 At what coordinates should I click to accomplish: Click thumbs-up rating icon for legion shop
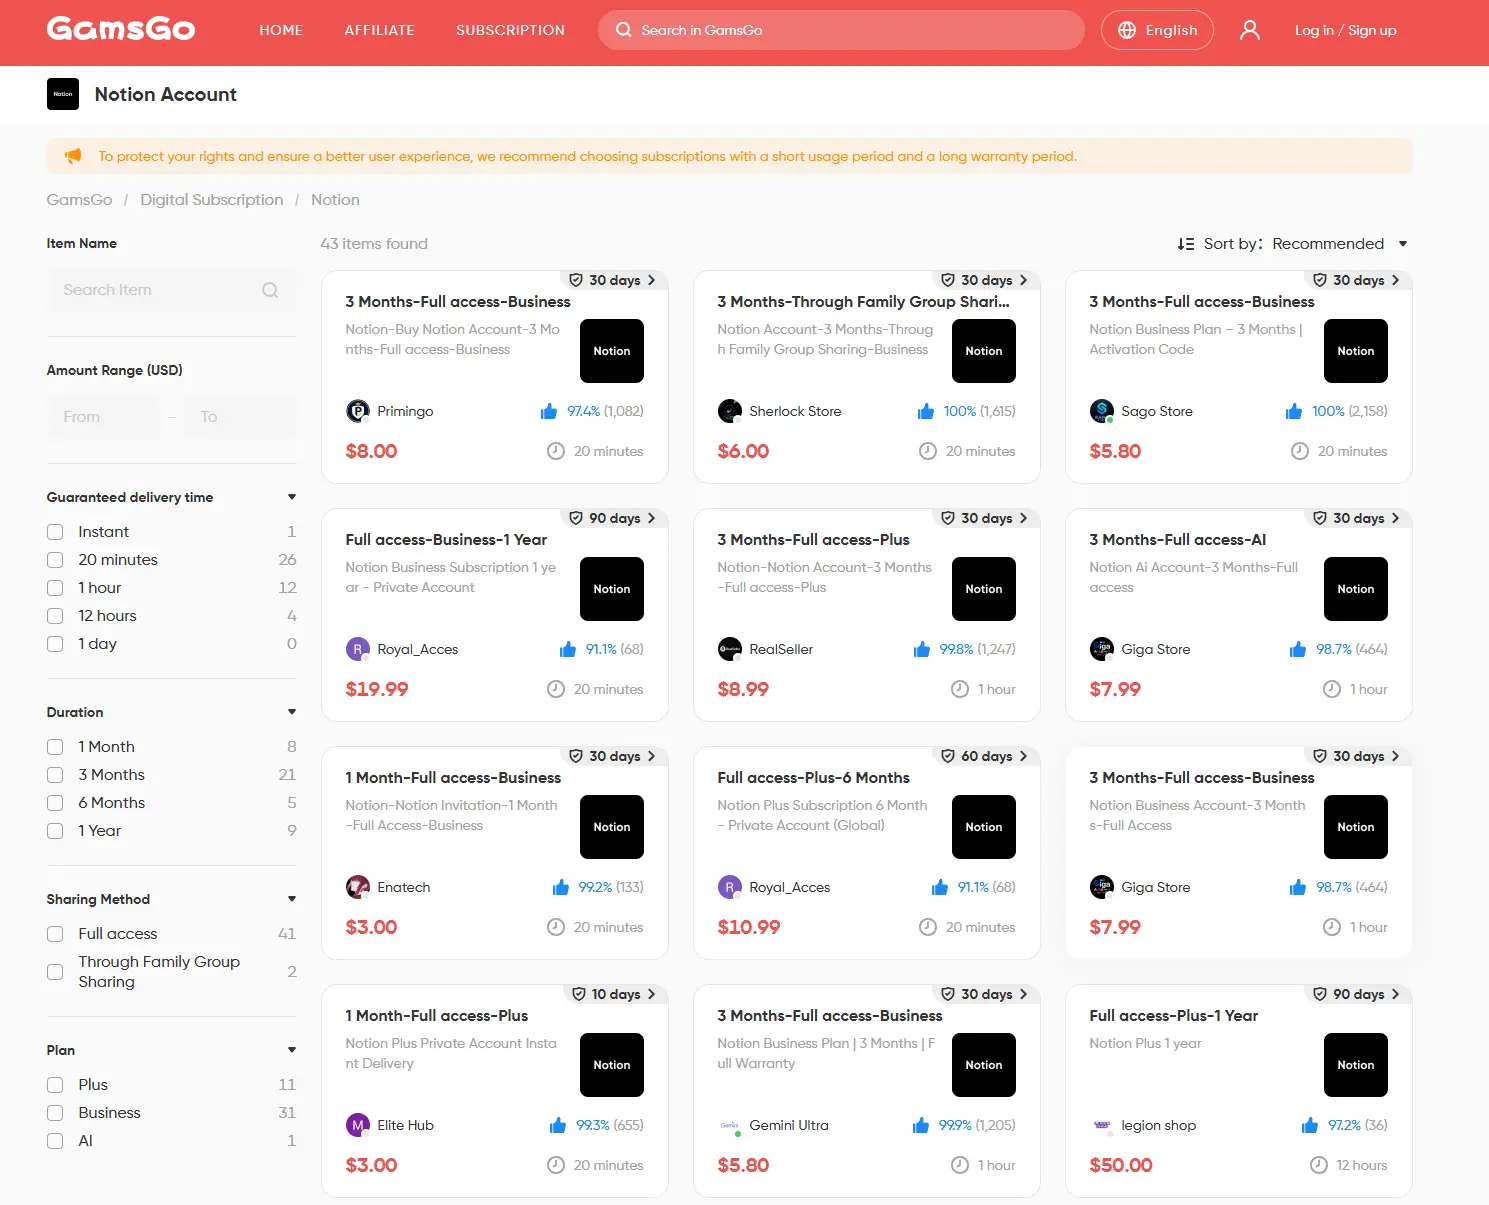coord(1310,1125)
